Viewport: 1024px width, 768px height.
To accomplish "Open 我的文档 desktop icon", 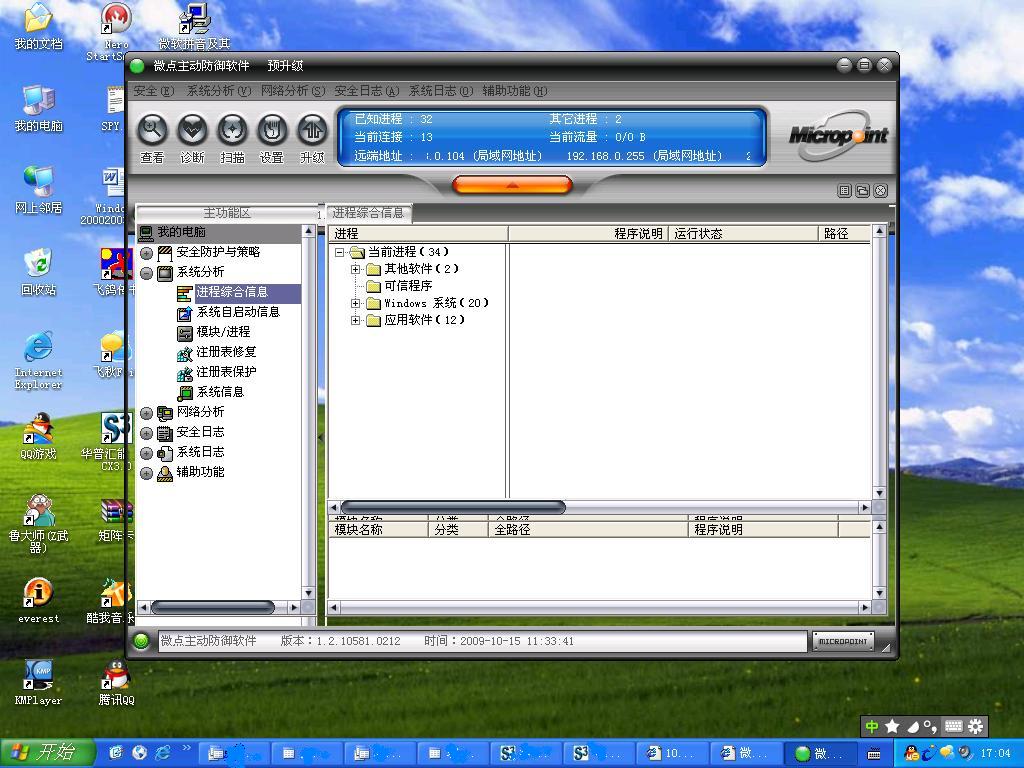I will point(39,27).
